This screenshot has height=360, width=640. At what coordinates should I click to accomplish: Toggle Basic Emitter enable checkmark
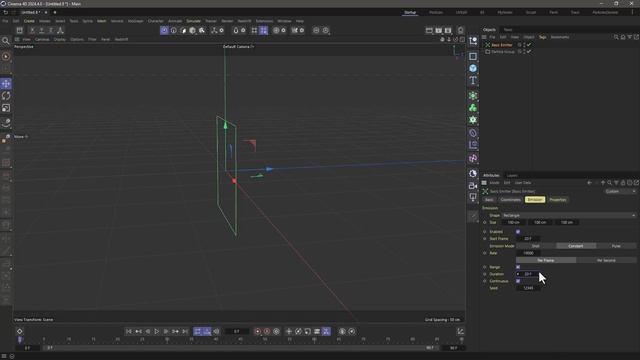coord(529,45)
